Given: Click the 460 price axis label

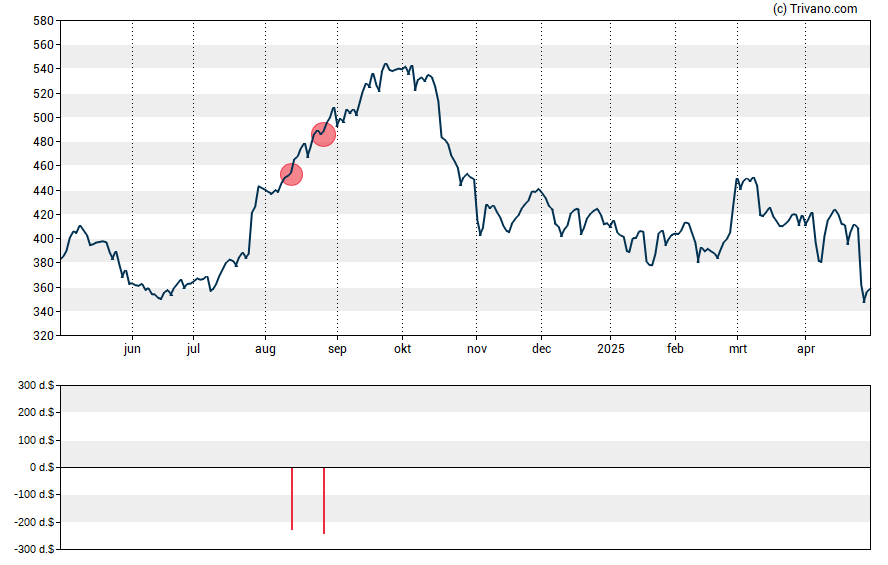Looking at the screenshot, I should pos(44,166).
